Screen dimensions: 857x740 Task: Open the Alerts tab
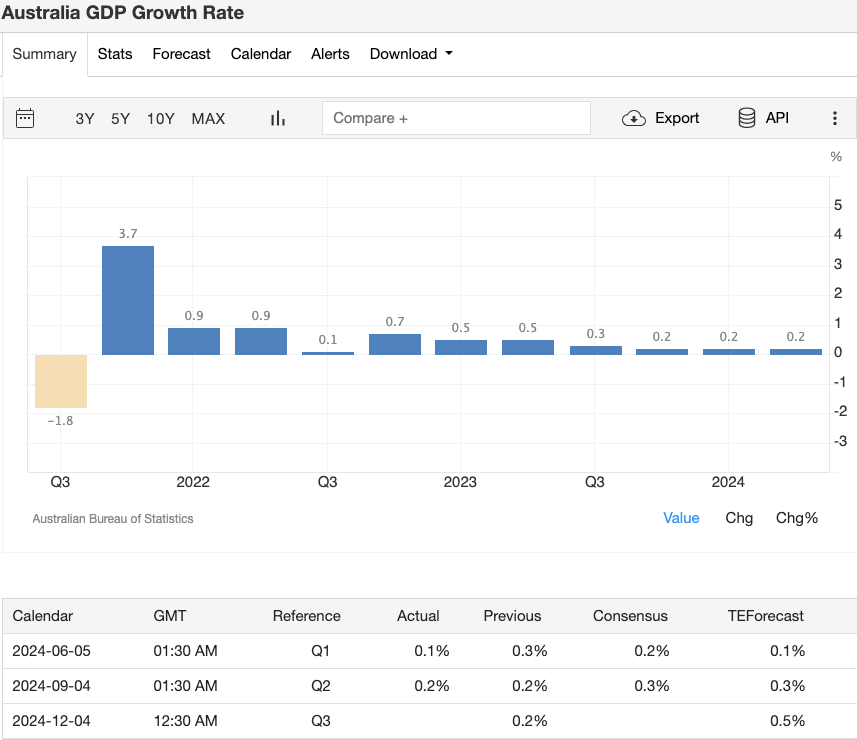coord(330,54)
